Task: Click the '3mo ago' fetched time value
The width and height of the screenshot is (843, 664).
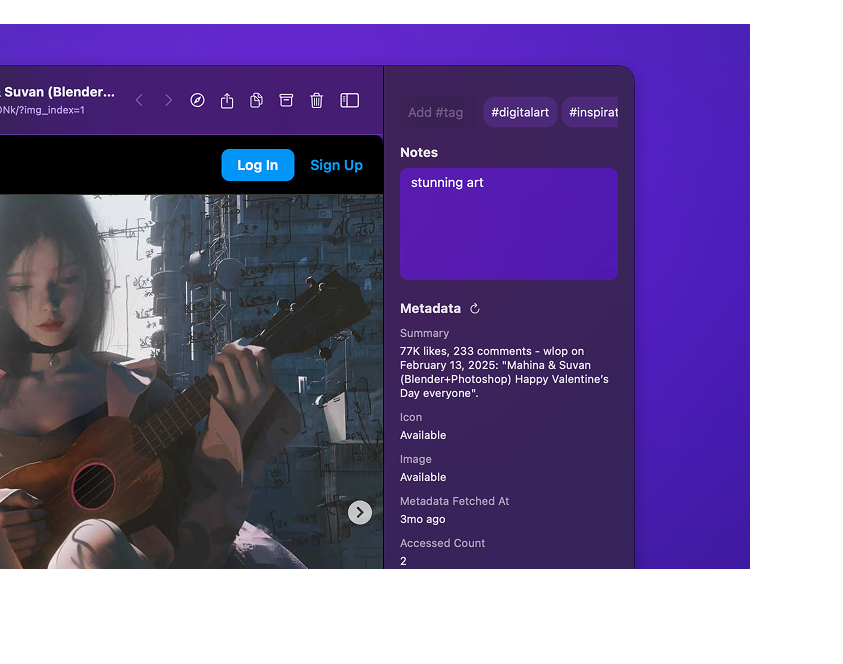Action: coord(423,519)
